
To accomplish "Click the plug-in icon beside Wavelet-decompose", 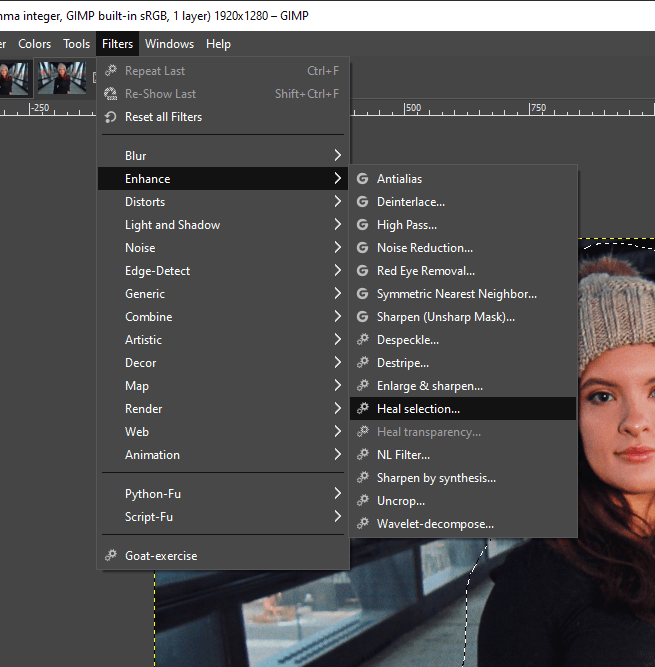I will point(362,523).
